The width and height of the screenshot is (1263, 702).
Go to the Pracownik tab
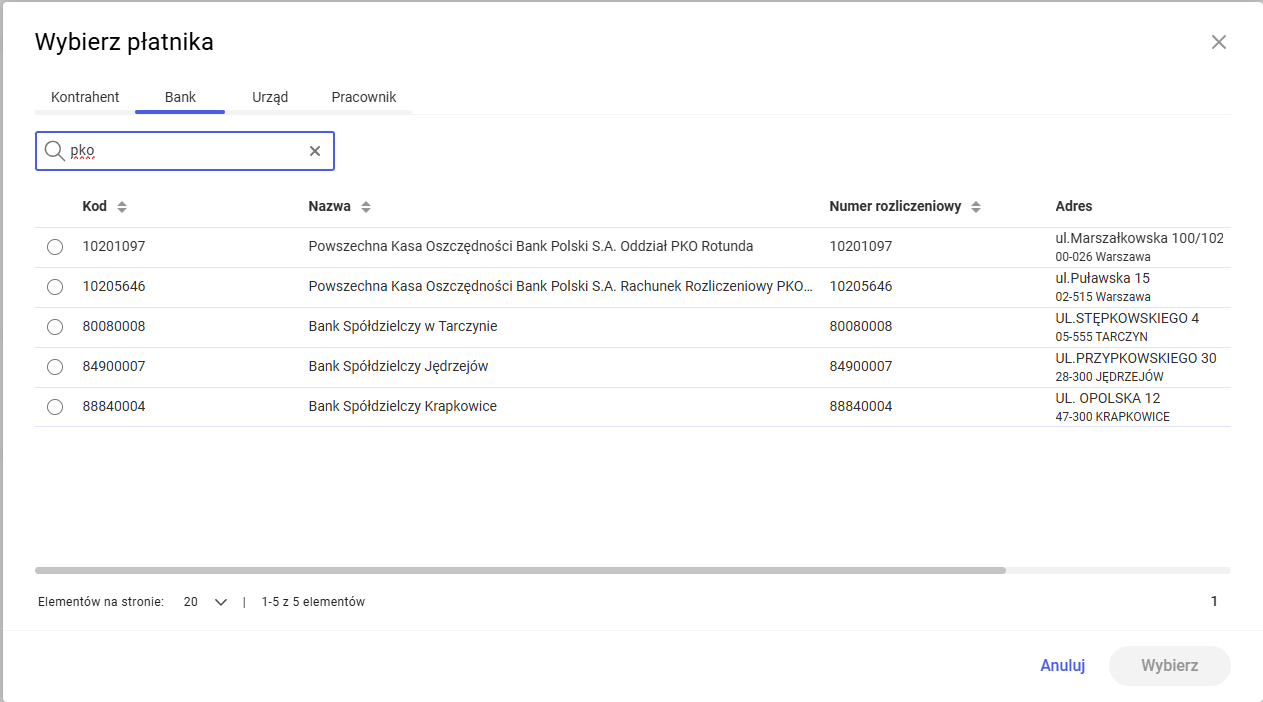[x=364, y=97]
